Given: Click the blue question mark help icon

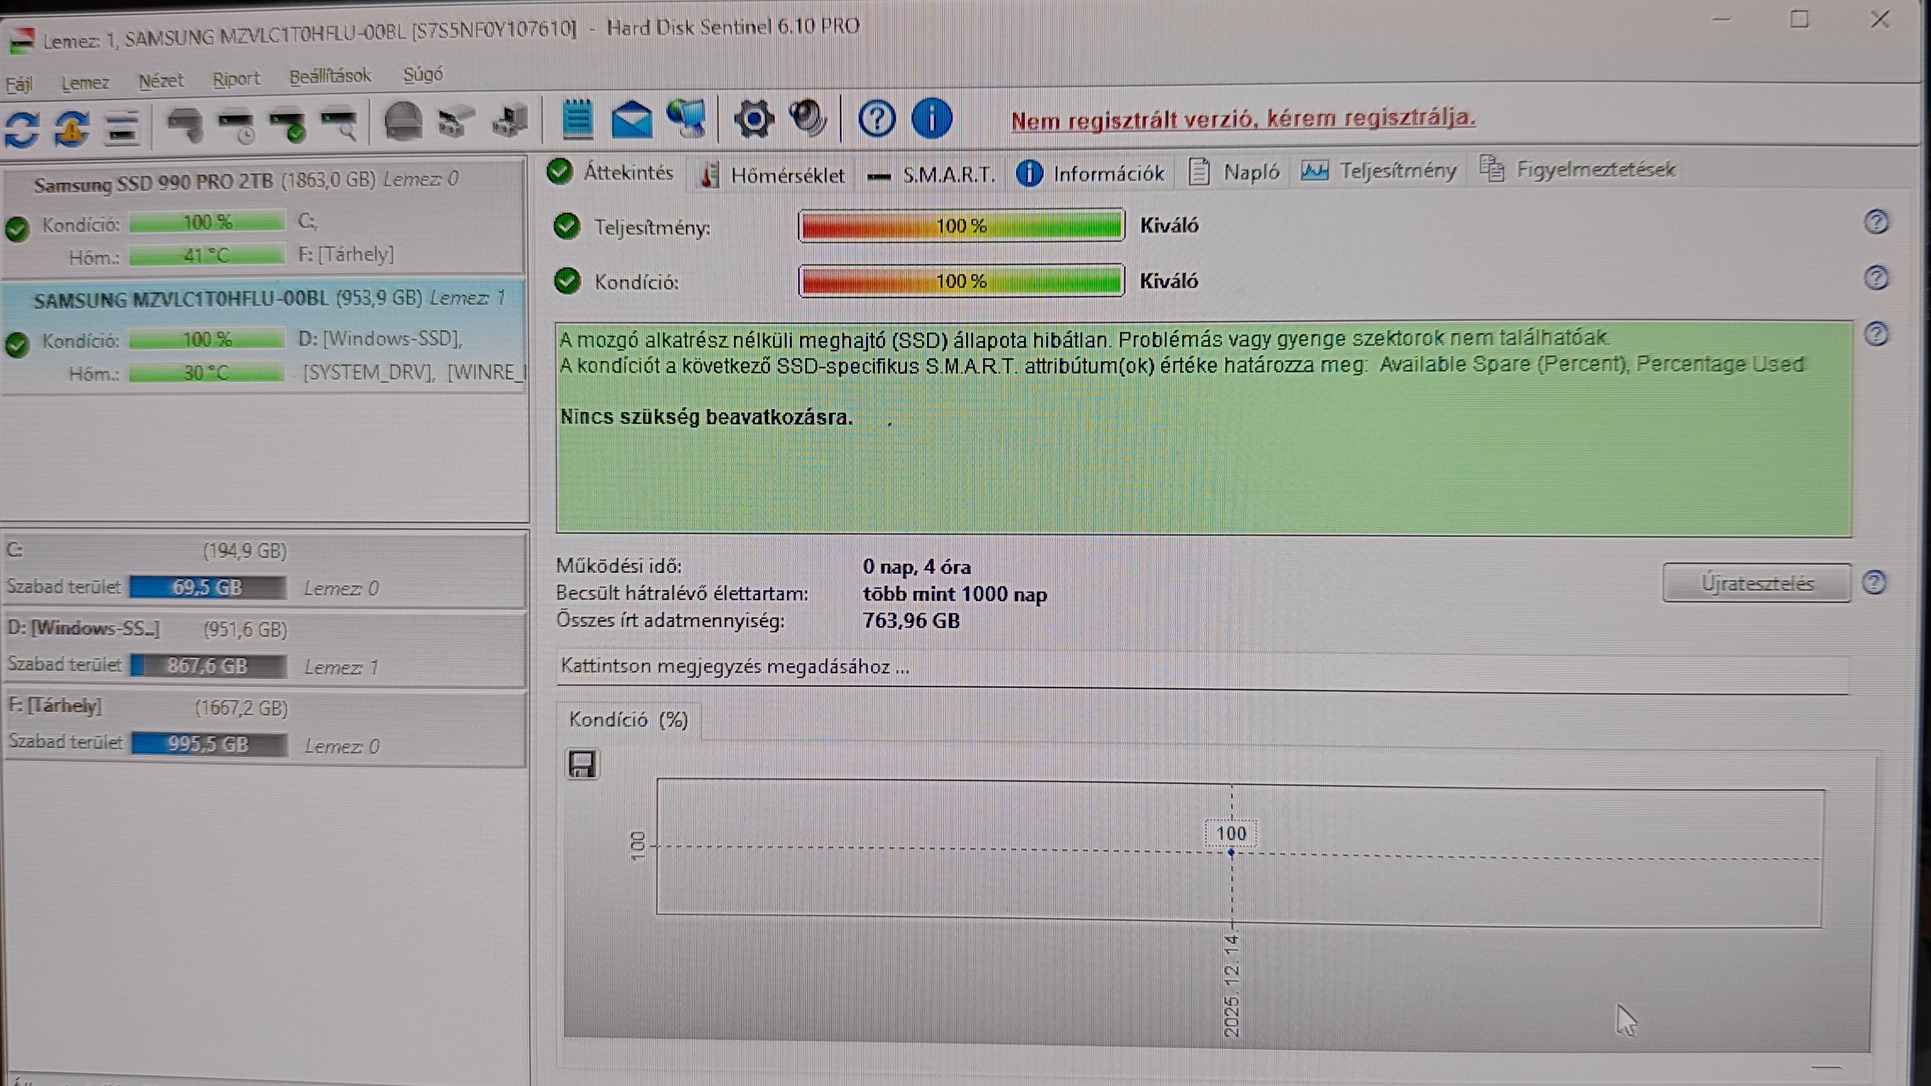Looking at the screenshot, I should coord(876,119).
